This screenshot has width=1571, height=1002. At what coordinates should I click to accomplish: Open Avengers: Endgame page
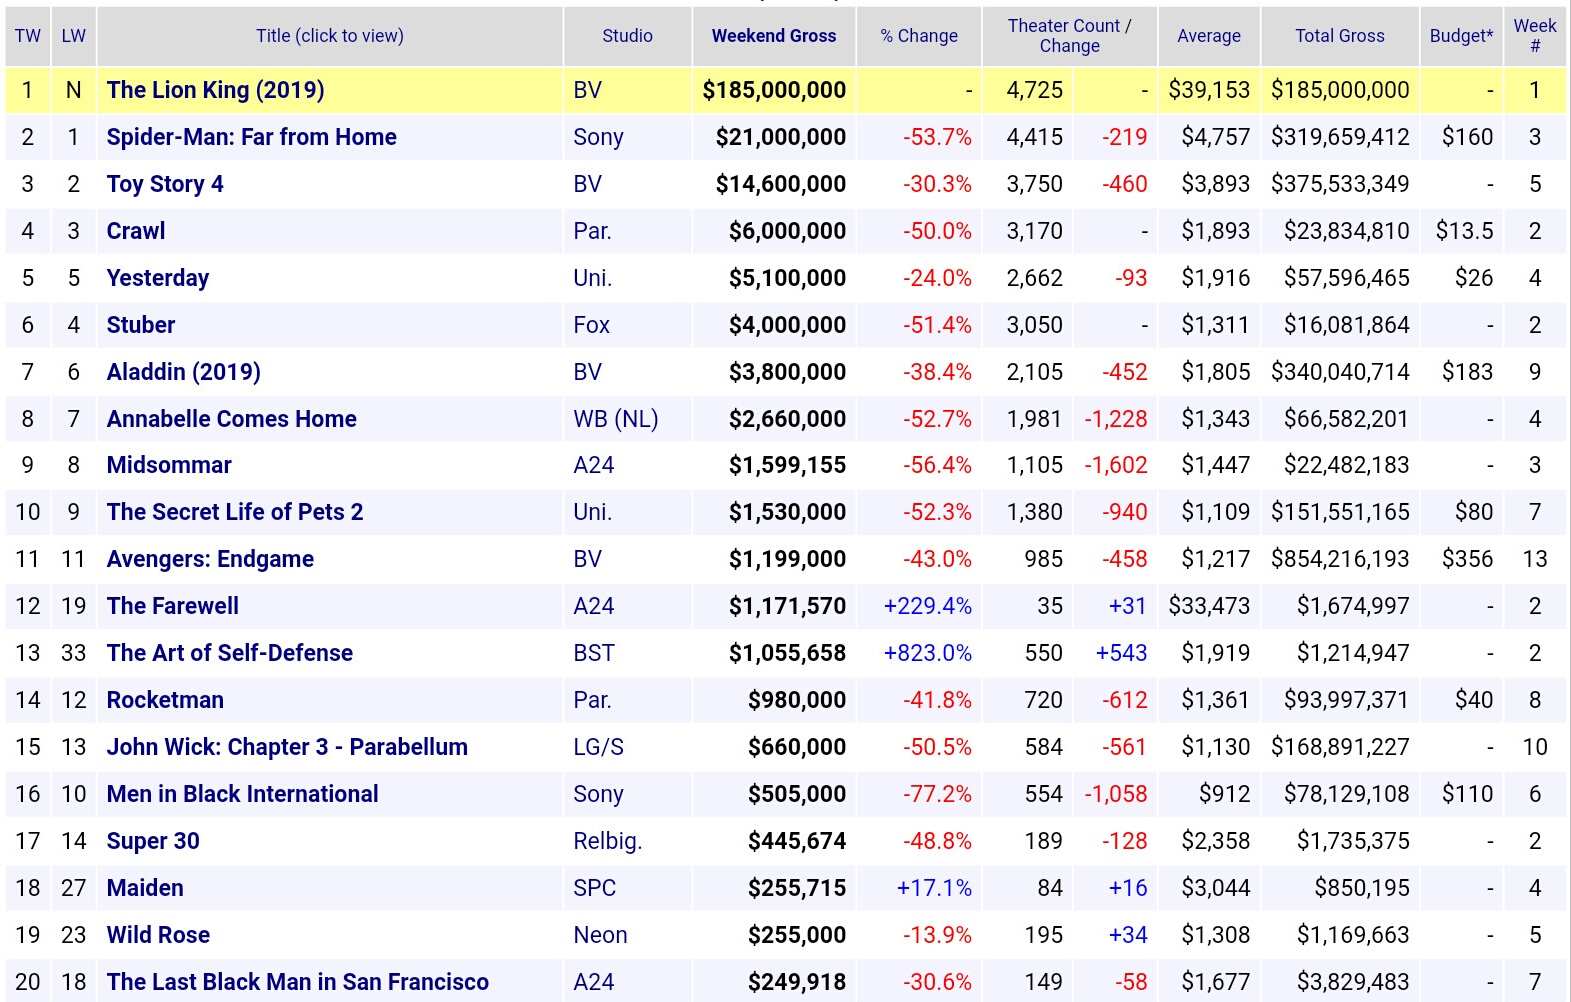click(210, 559)
